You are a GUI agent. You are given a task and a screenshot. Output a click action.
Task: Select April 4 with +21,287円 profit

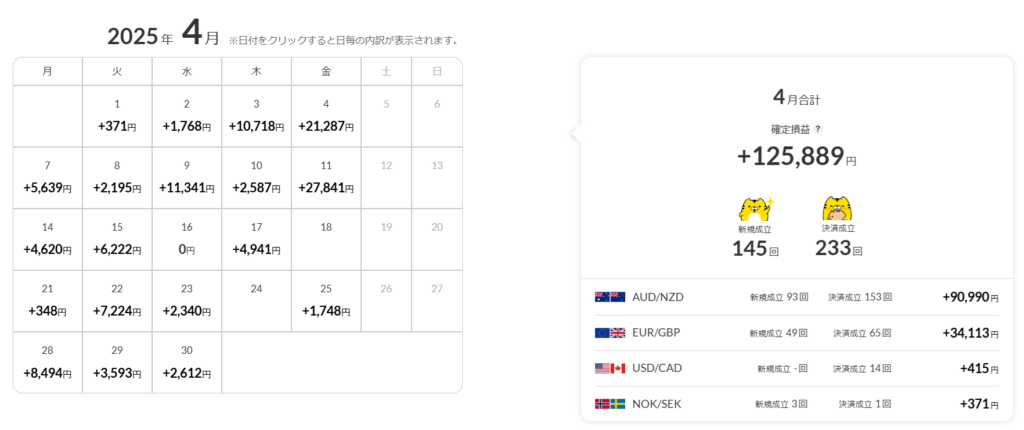click(326, 116)
